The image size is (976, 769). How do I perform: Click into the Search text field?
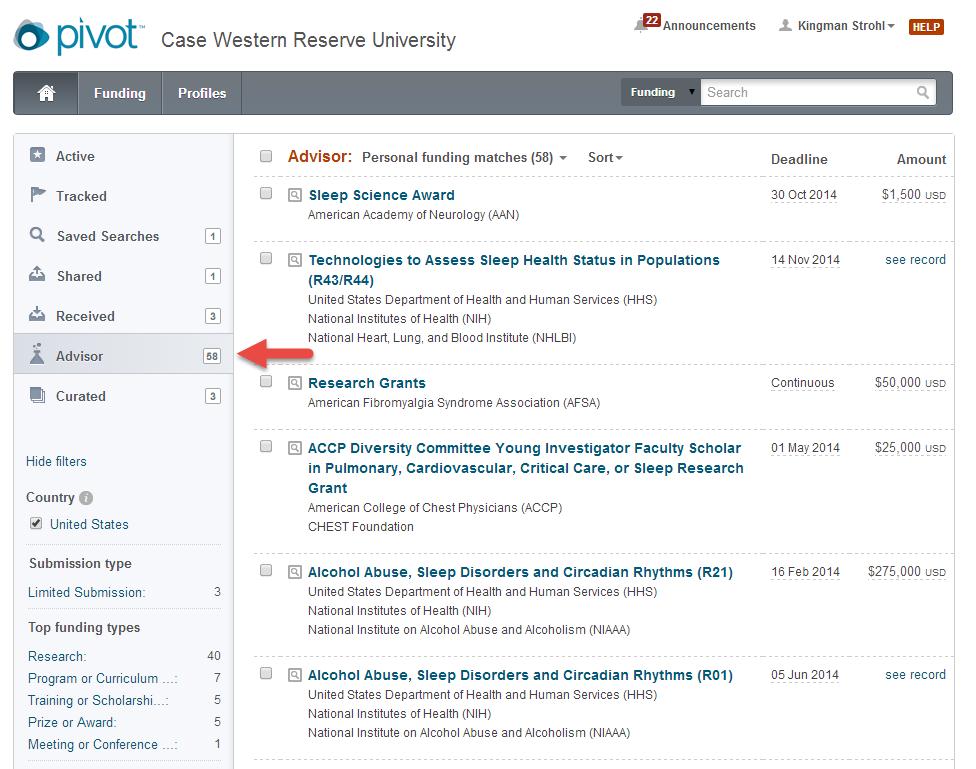(808, 93)
